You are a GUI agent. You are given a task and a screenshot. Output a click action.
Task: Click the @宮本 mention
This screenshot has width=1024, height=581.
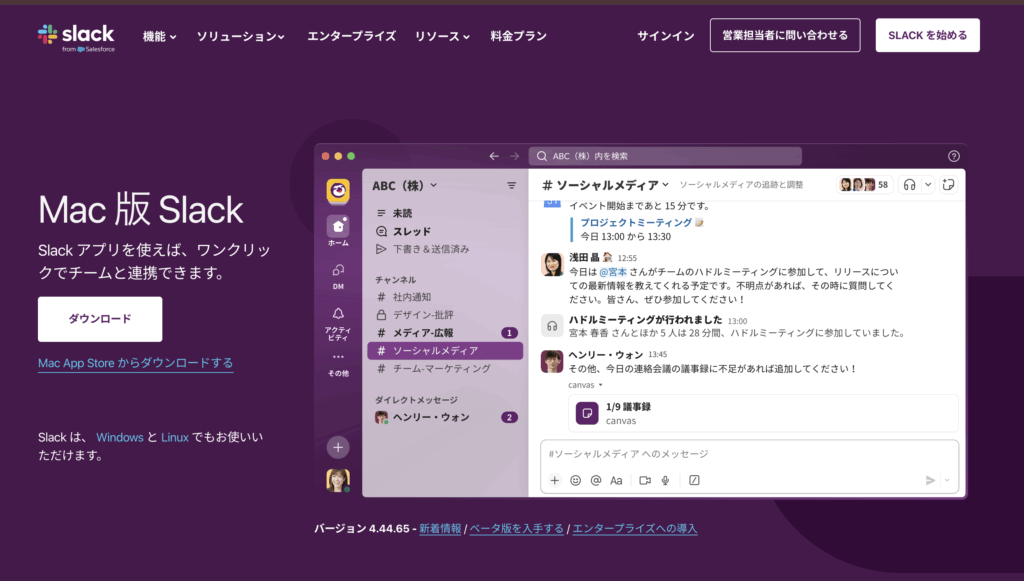(613, 272)
